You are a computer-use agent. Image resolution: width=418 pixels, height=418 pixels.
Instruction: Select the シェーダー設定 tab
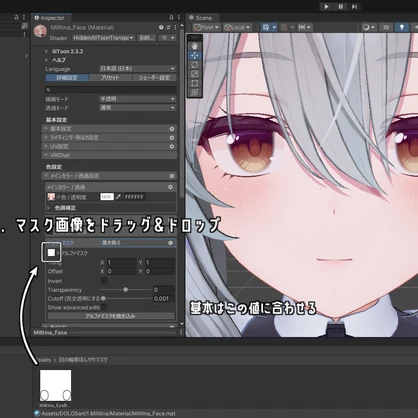click(154, 78)
